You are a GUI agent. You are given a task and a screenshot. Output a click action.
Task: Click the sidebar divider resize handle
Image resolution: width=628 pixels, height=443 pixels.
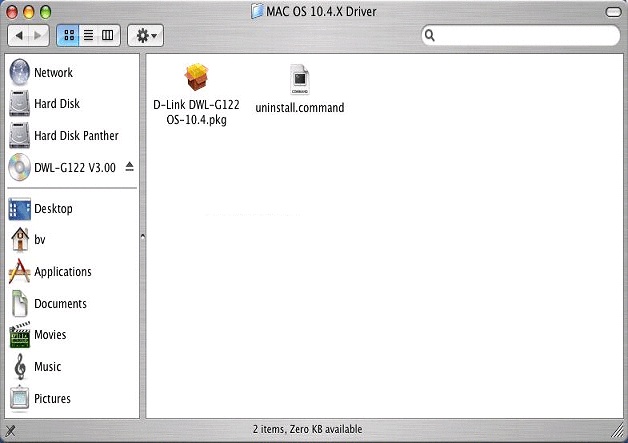[143, 237]
